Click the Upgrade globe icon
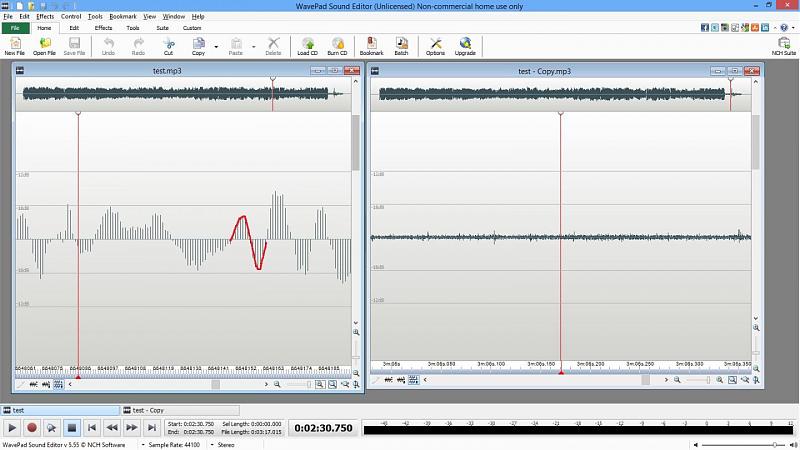The image size is (800, 450). [x=465, y=46]
